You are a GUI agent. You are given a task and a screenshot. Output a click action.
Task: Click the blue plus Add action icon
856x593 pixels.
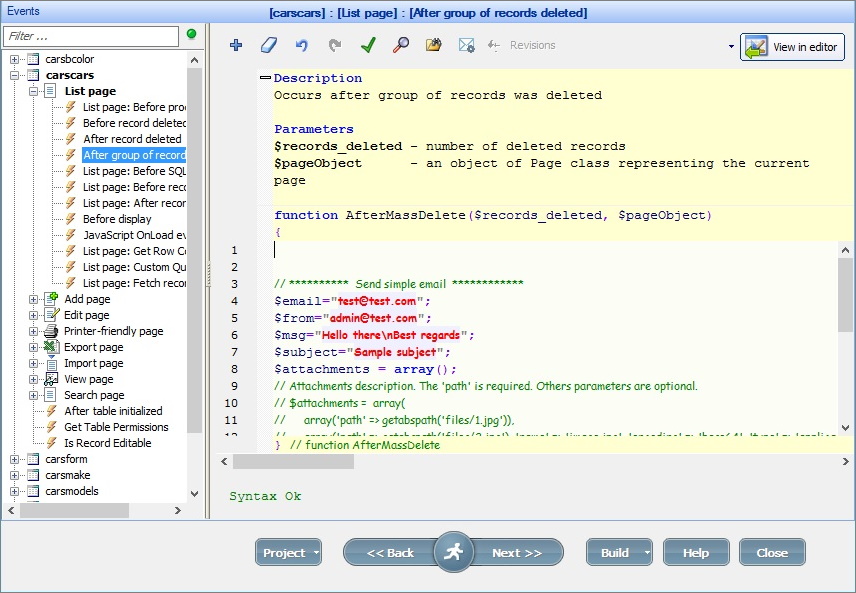point(236,45)
